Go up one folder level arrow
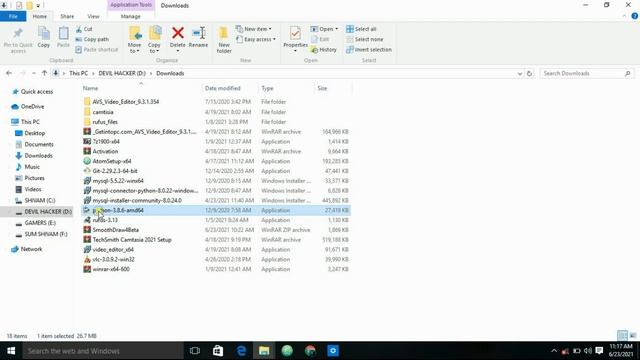This screenshot has width=640, height=360. click(x=44, y=73)
